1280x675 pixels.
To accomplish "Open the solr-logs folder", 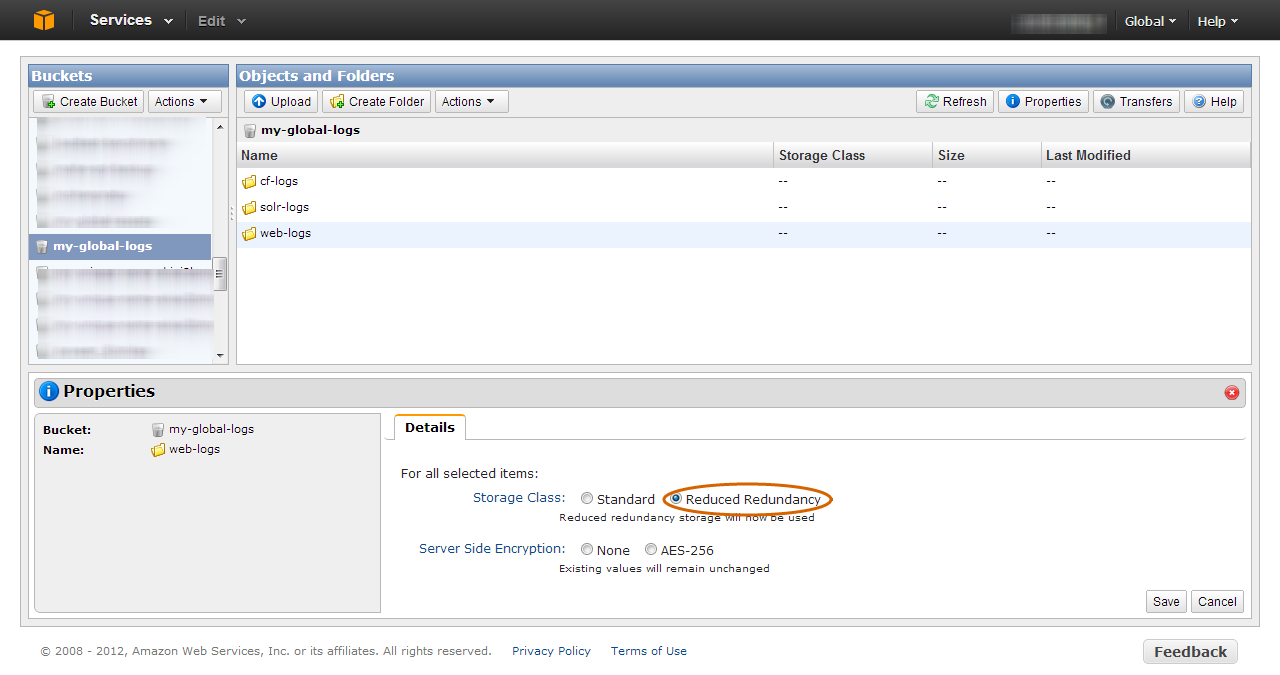I will [x=284, y=207].
